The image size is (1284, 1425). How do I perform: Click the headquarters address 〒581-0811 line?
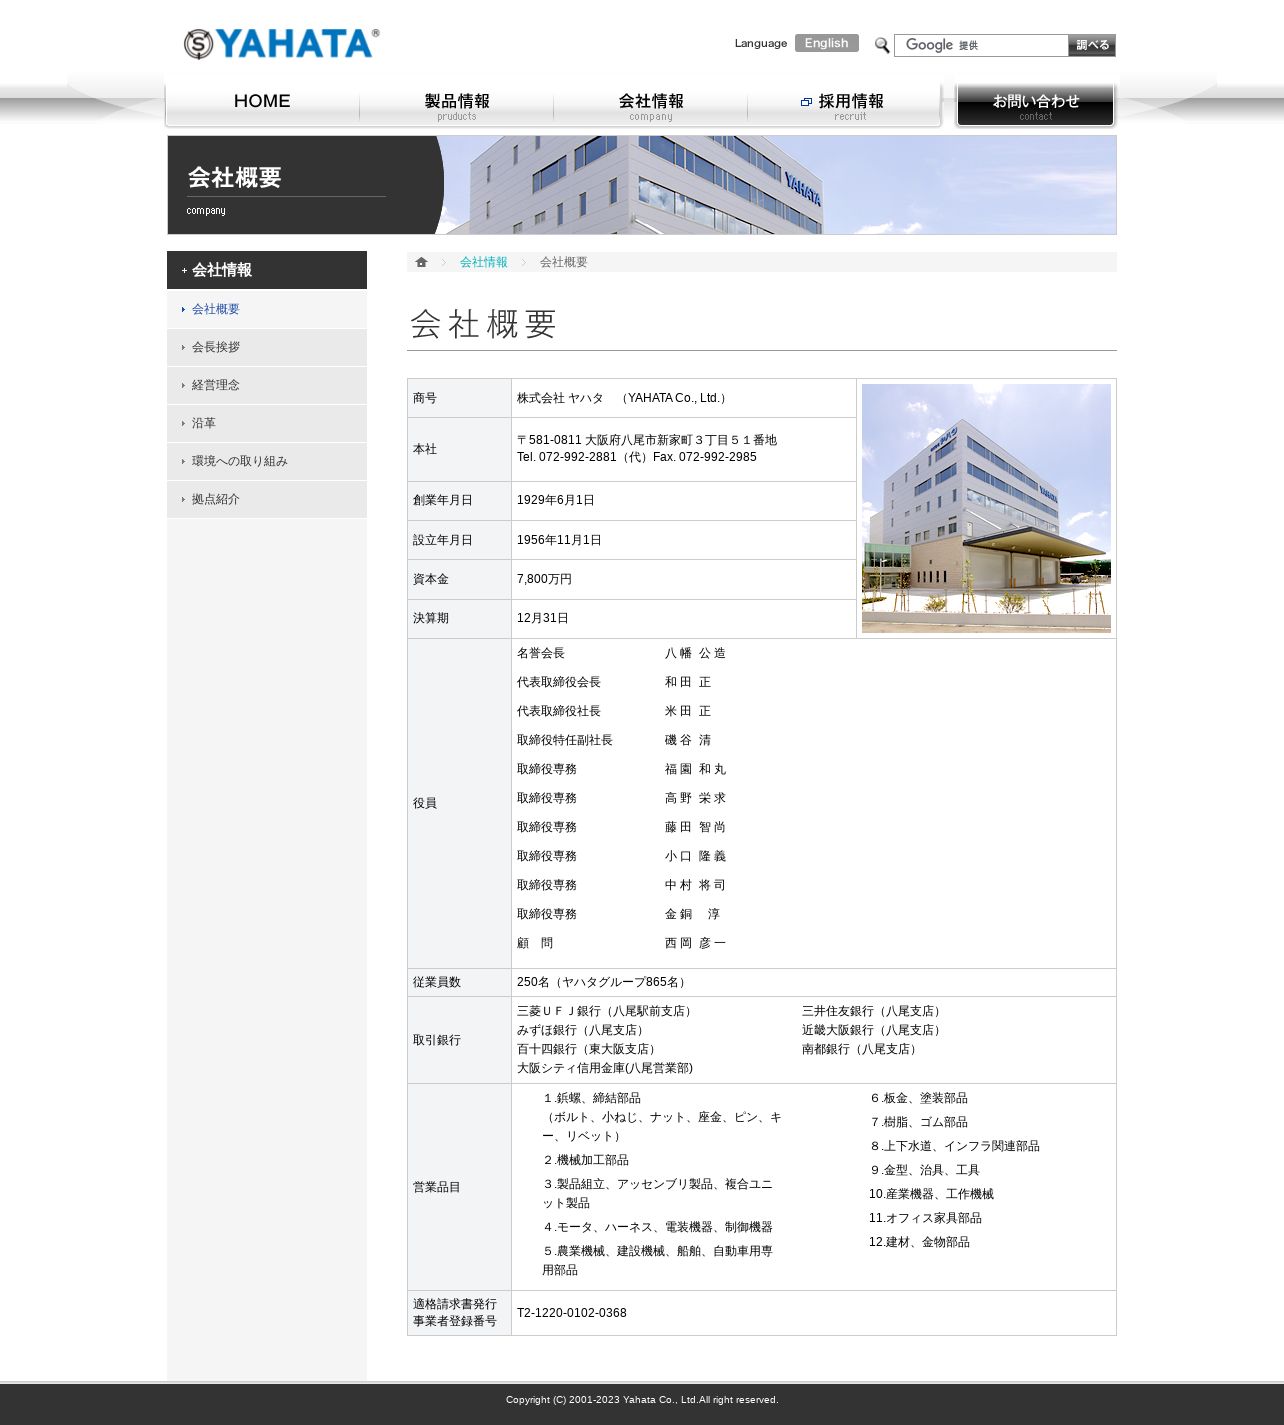point(647,440)
